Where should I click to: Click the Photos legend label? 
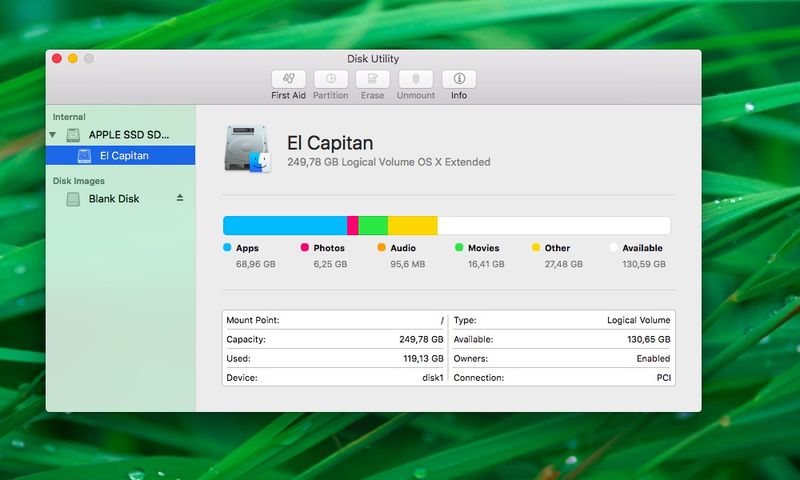(x=329, y=248)
